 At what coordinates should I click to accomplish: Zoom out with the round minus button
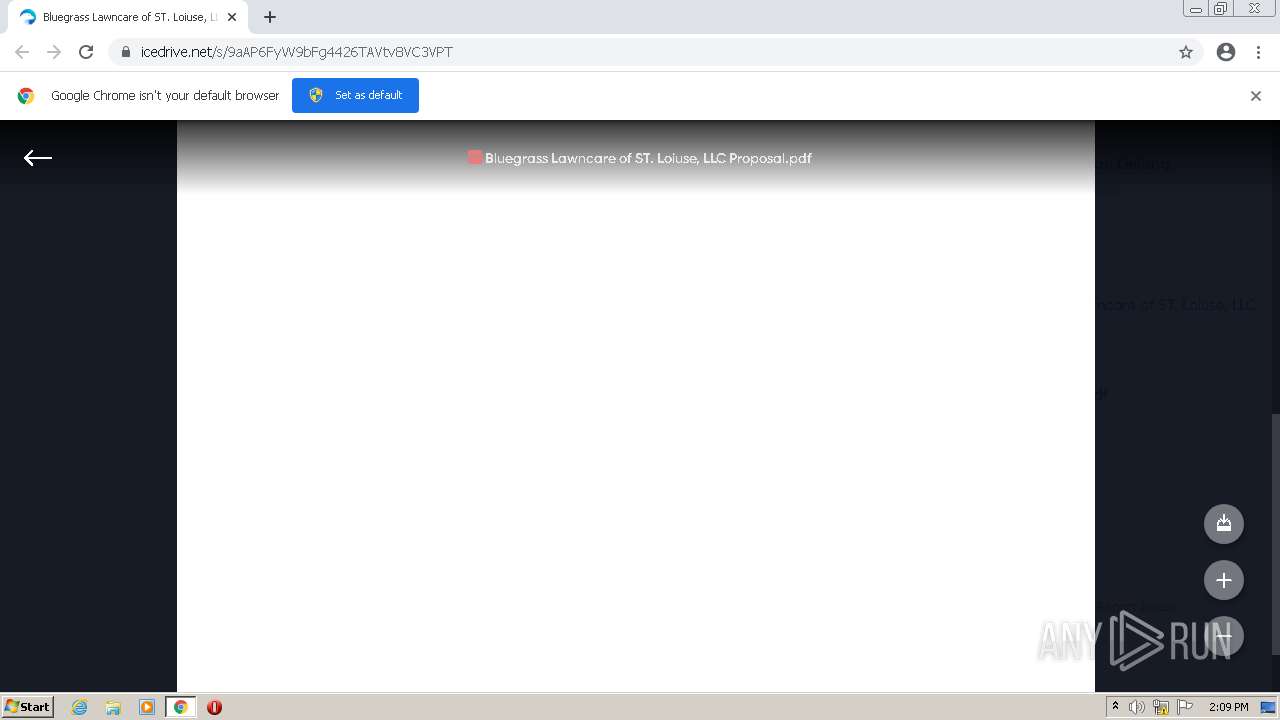click(x=1224, y=636)
